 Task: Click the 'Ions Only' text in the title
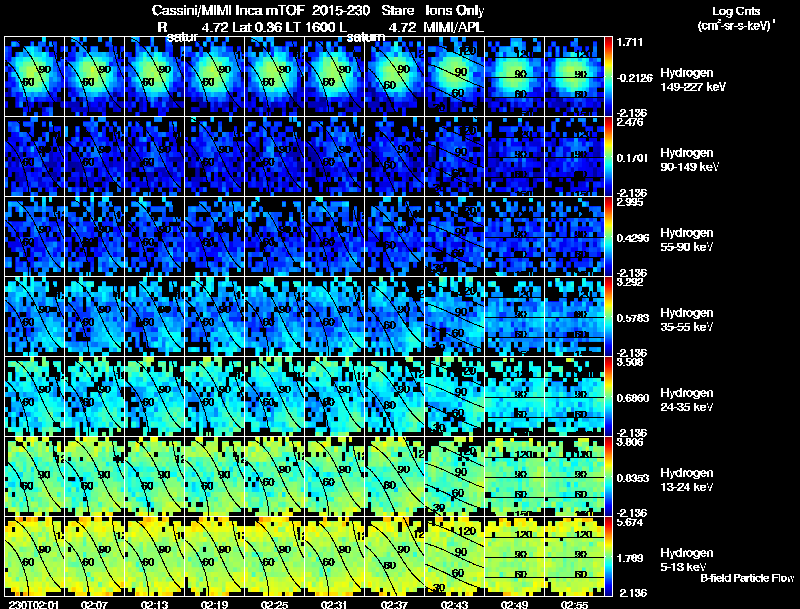point(454,11)
